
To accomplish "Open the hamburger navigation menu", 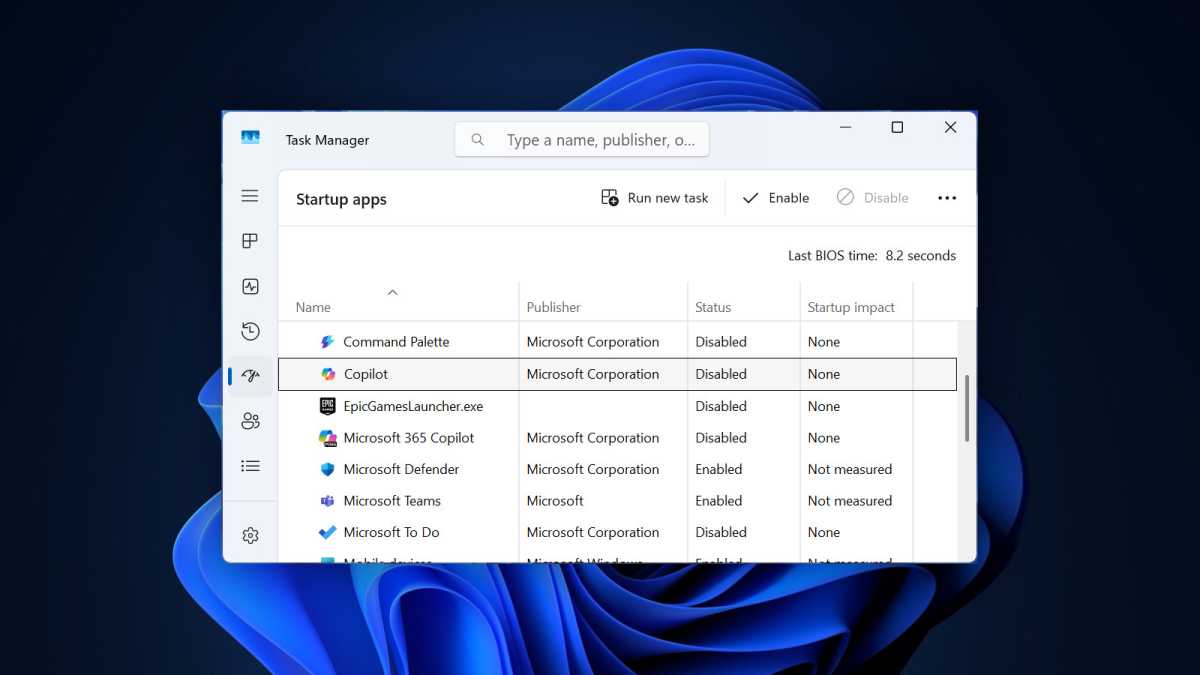I will (250, 196).
